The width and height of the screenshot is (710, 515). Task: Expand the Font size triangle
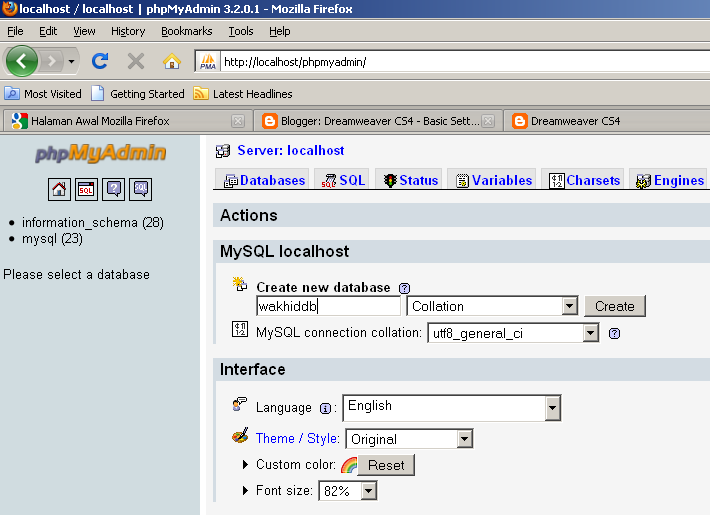(245, 490)
